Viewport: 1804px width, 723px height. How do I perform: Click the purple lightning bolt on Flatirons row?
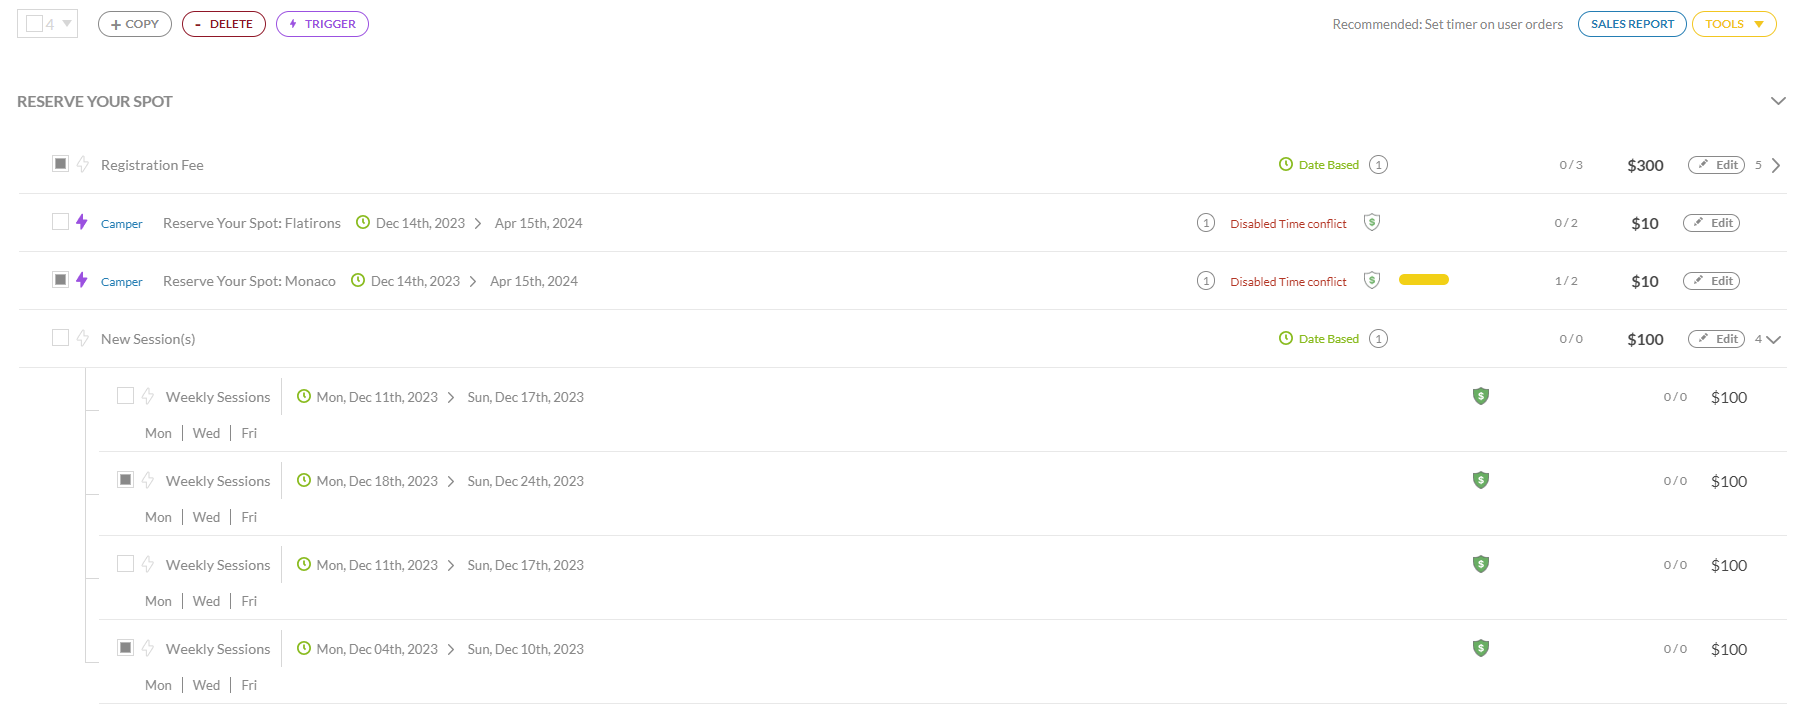pyautogui.click(x=82, y=222)
